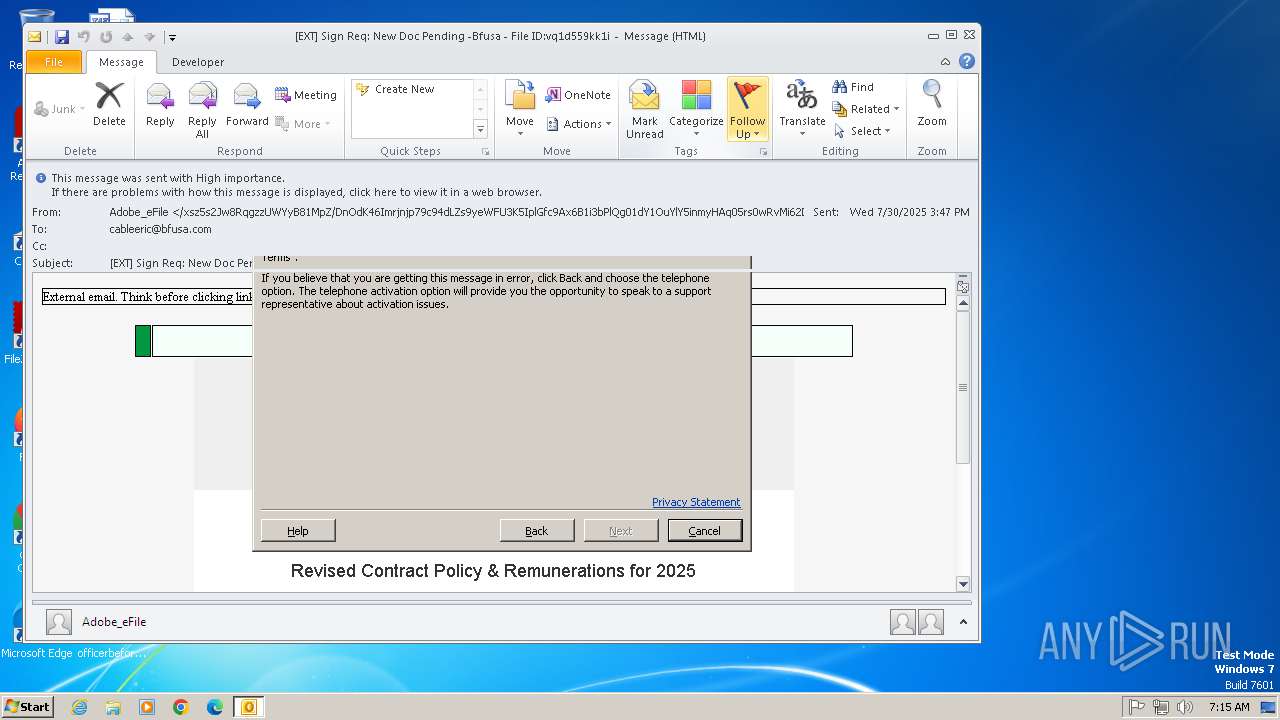The image size is (1280, 720).
Task: Click the vertical scrollbar thumb in the message pane
Action: [963, 387]
